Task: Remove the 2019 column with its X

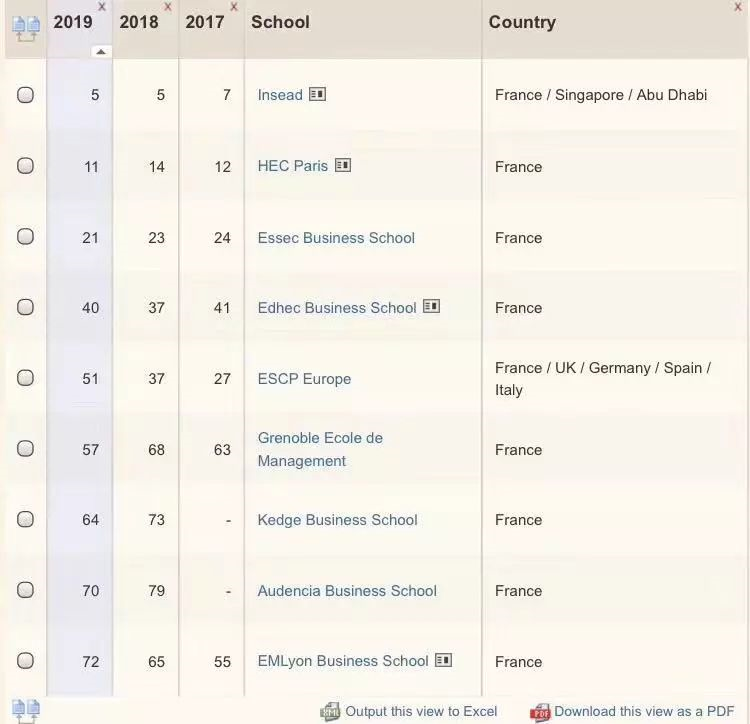Action: 102,7
